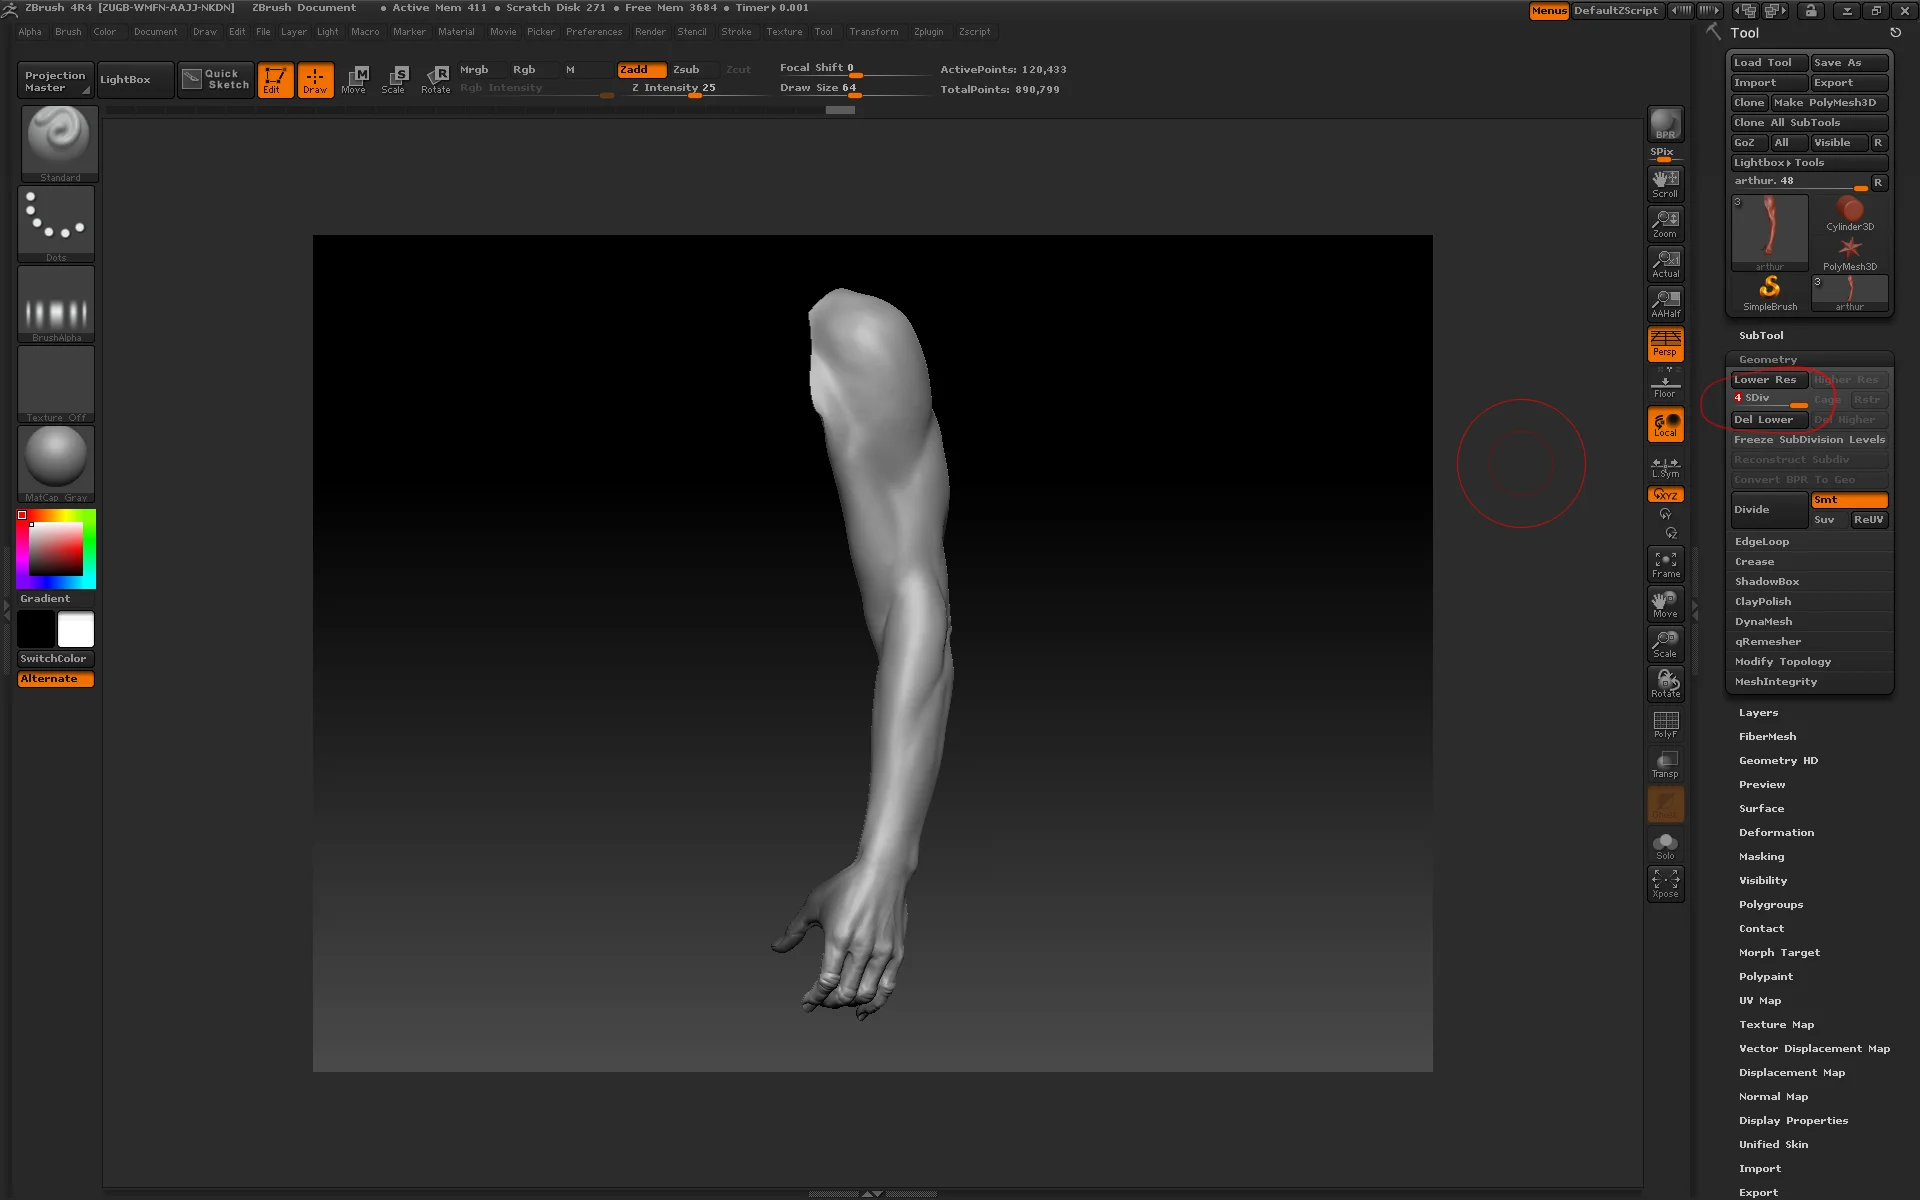Open the Zplugin menu
1920x1200 pixels.
click(x=928, y=32)
